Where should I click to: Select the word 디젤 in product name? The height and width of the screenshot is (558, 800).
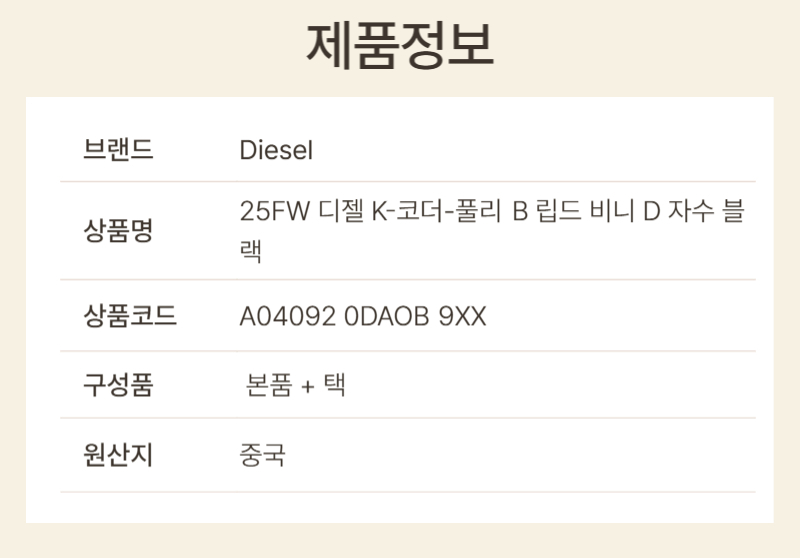coord(338,212)
